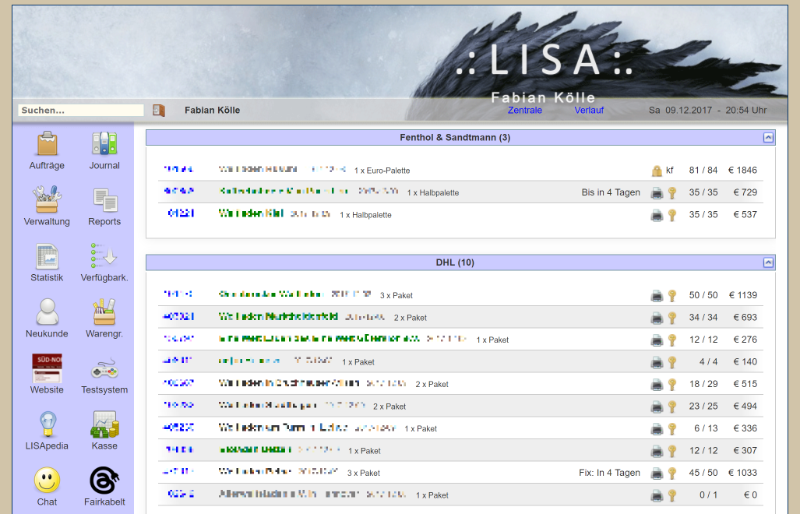Click printer icon on the €1139 DHL order

pos(657,296)
